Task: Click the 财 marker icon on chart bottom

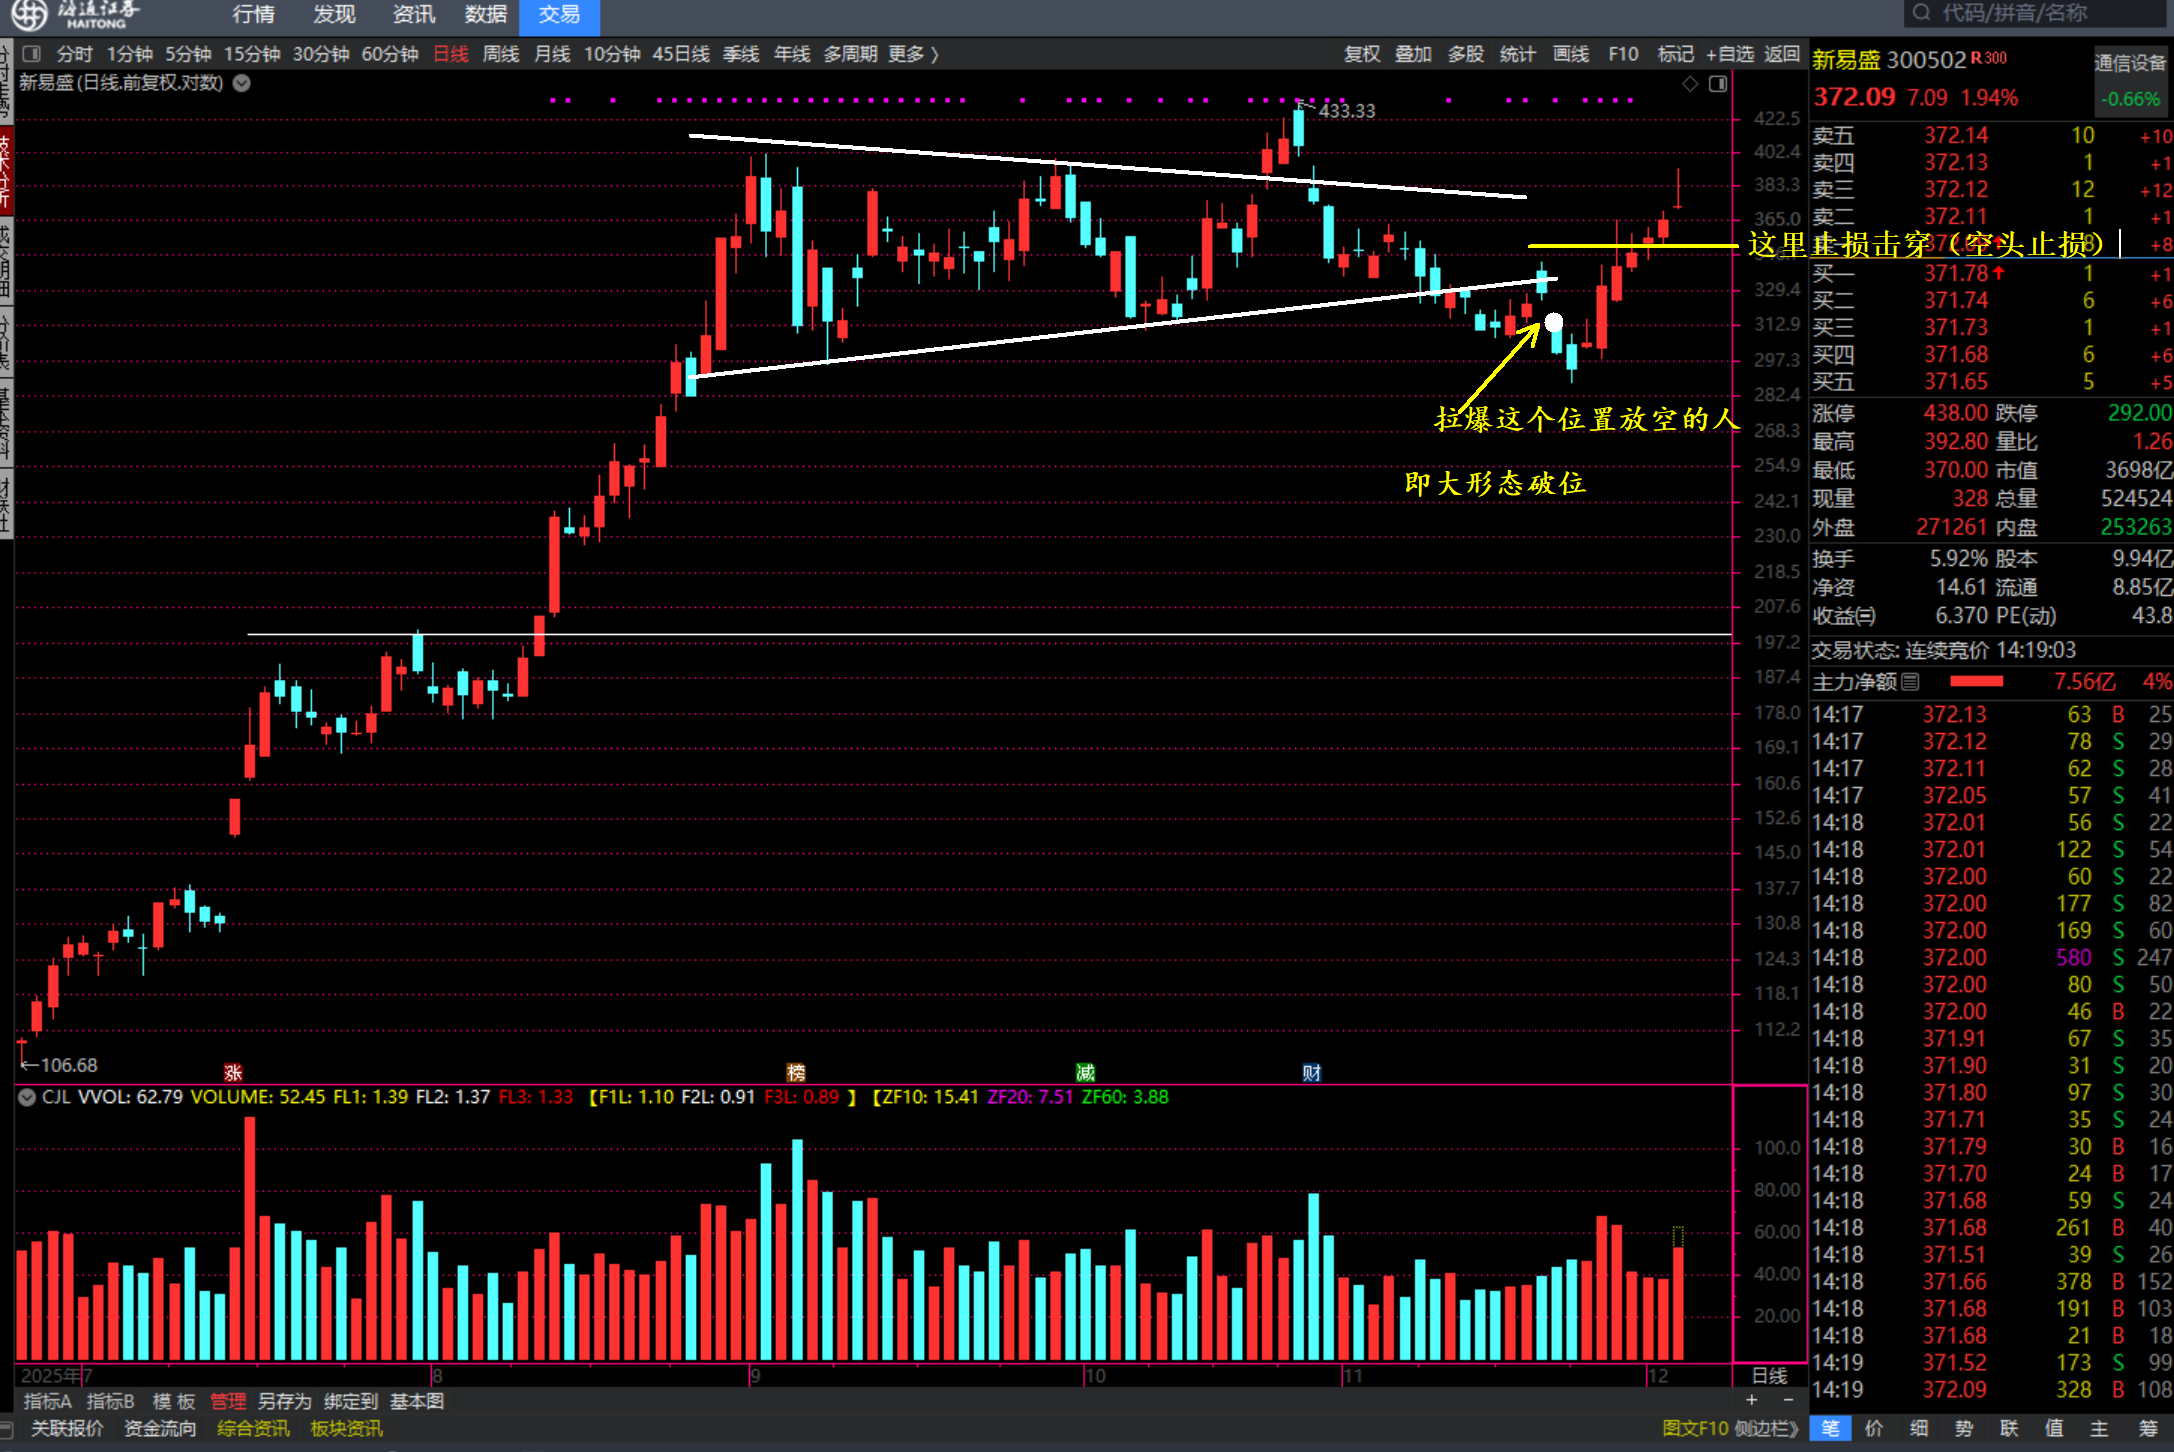Action: (1311, 1073)
